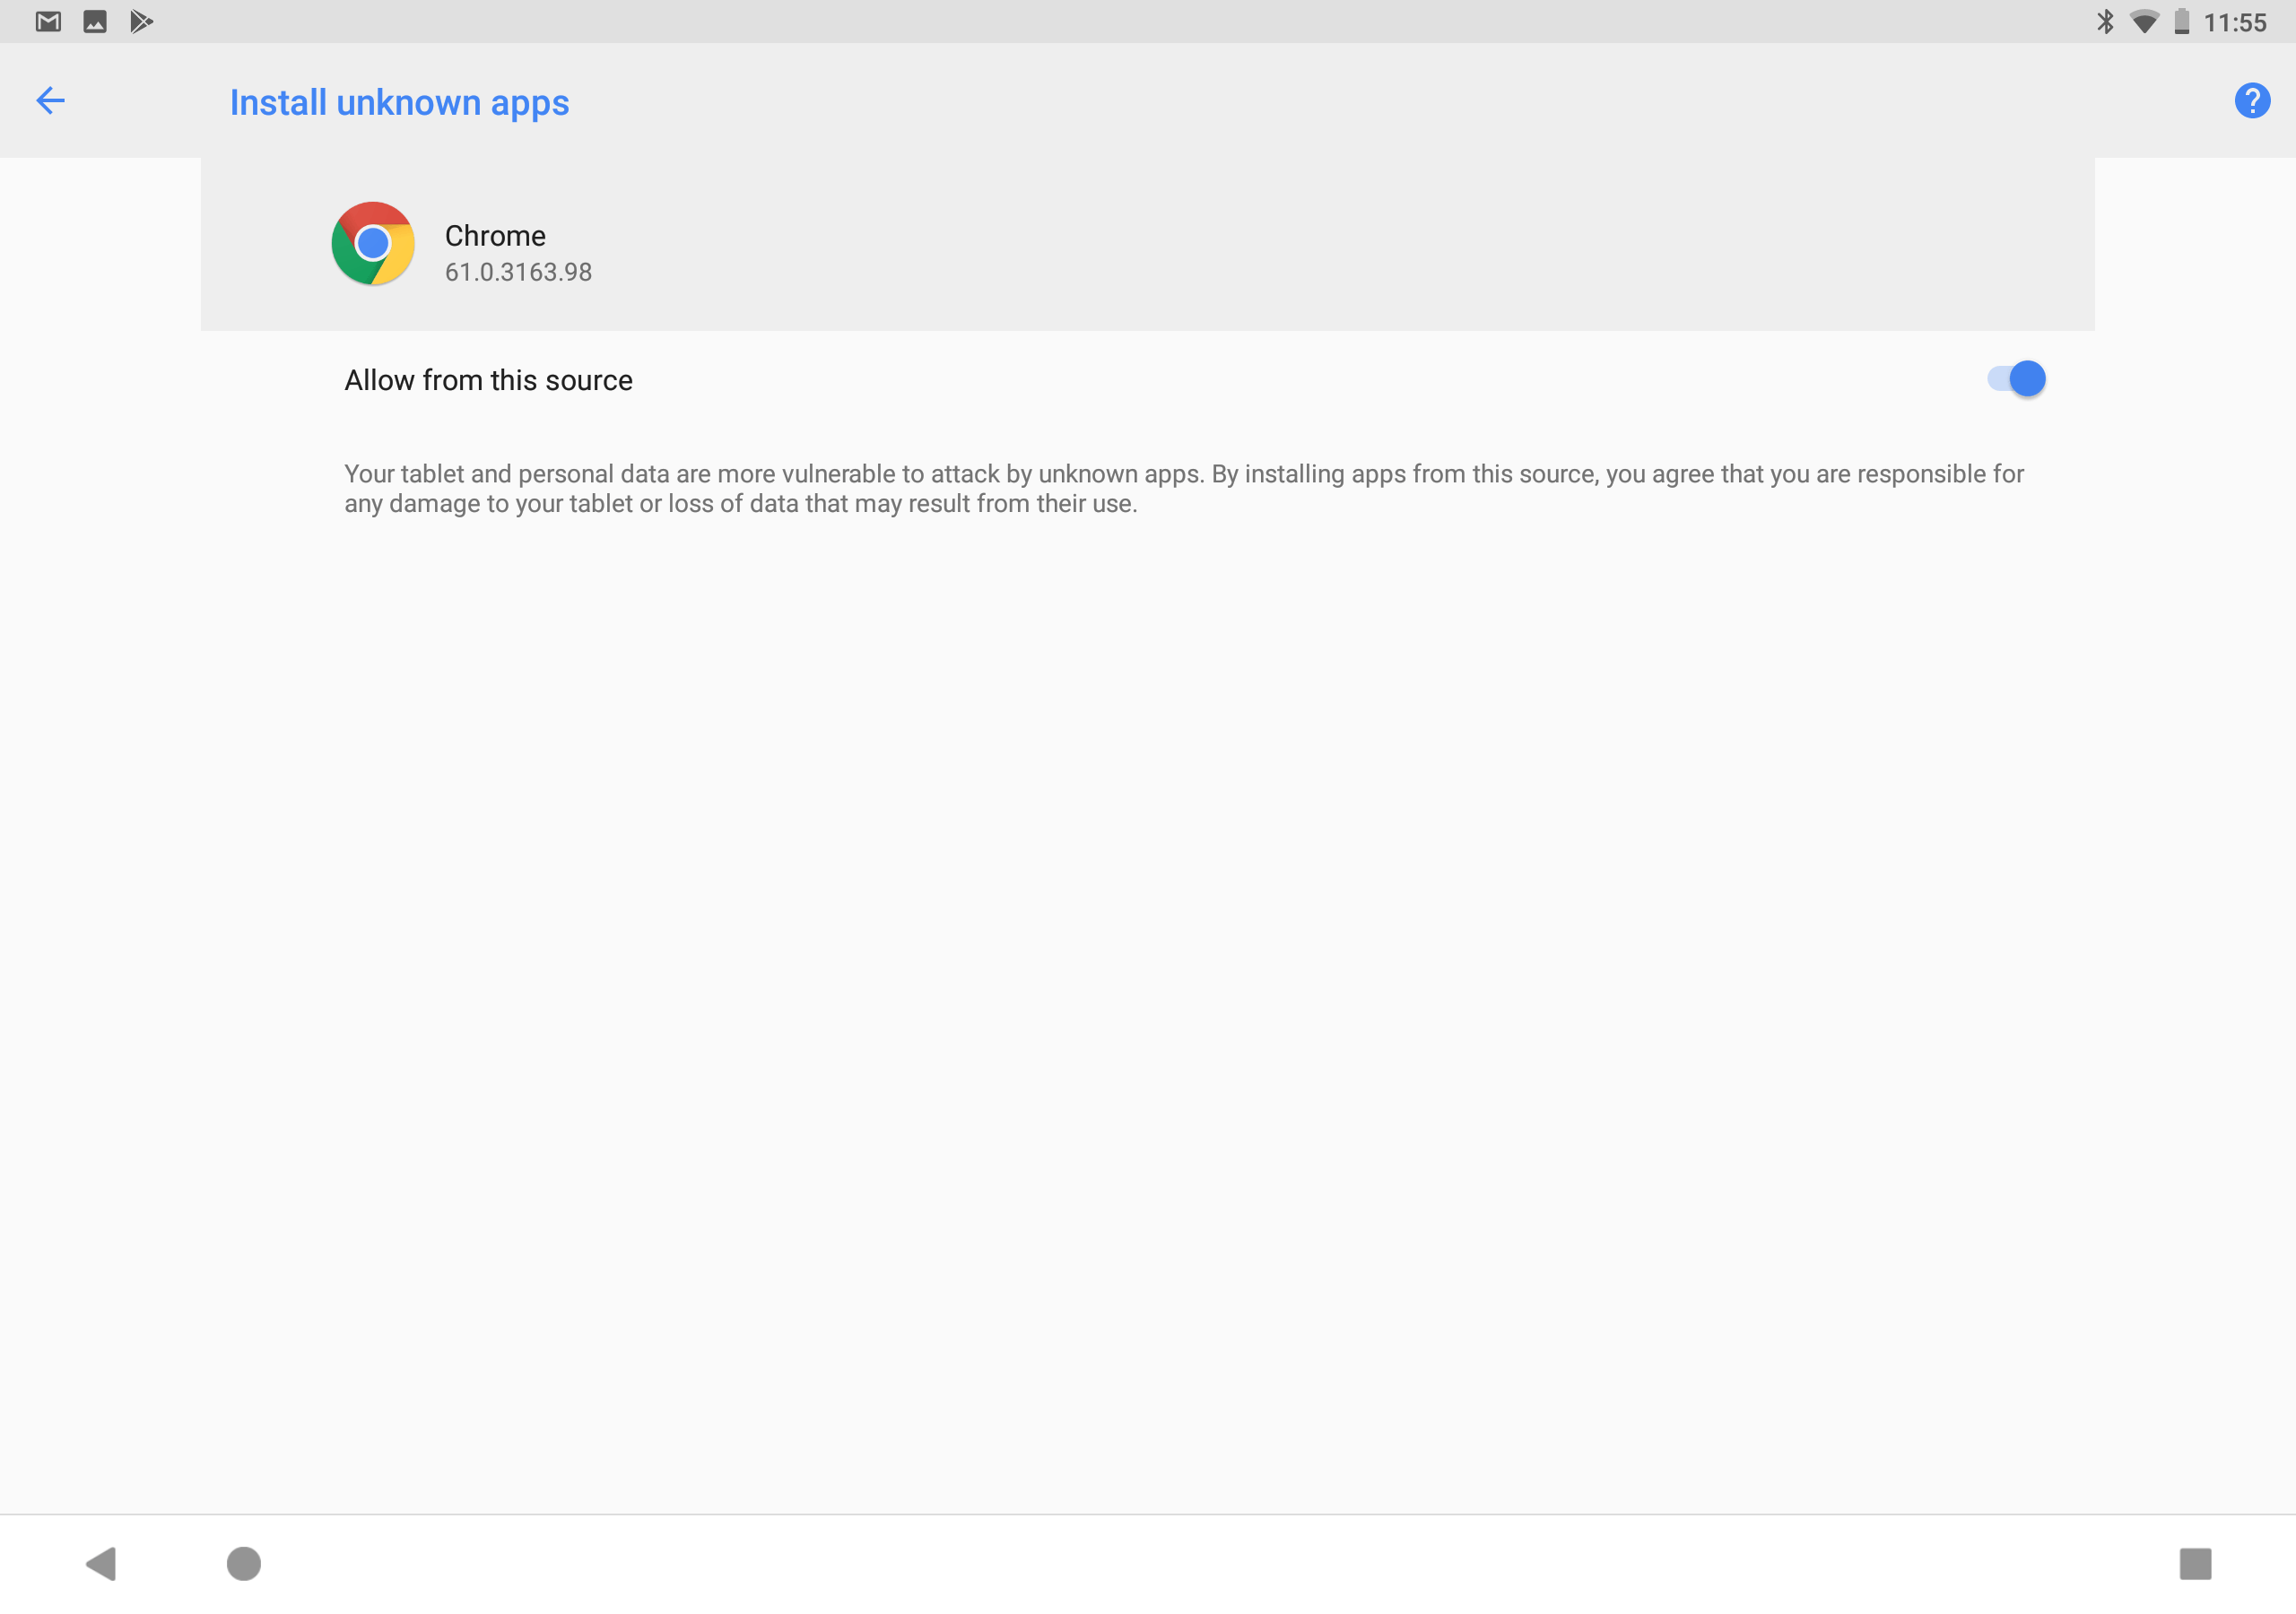Image resolution: width=2296 pixels, height=1614 pixels.
Task: Tap Chrome version number 61.0.3163.98
Action: coord(518,272)
